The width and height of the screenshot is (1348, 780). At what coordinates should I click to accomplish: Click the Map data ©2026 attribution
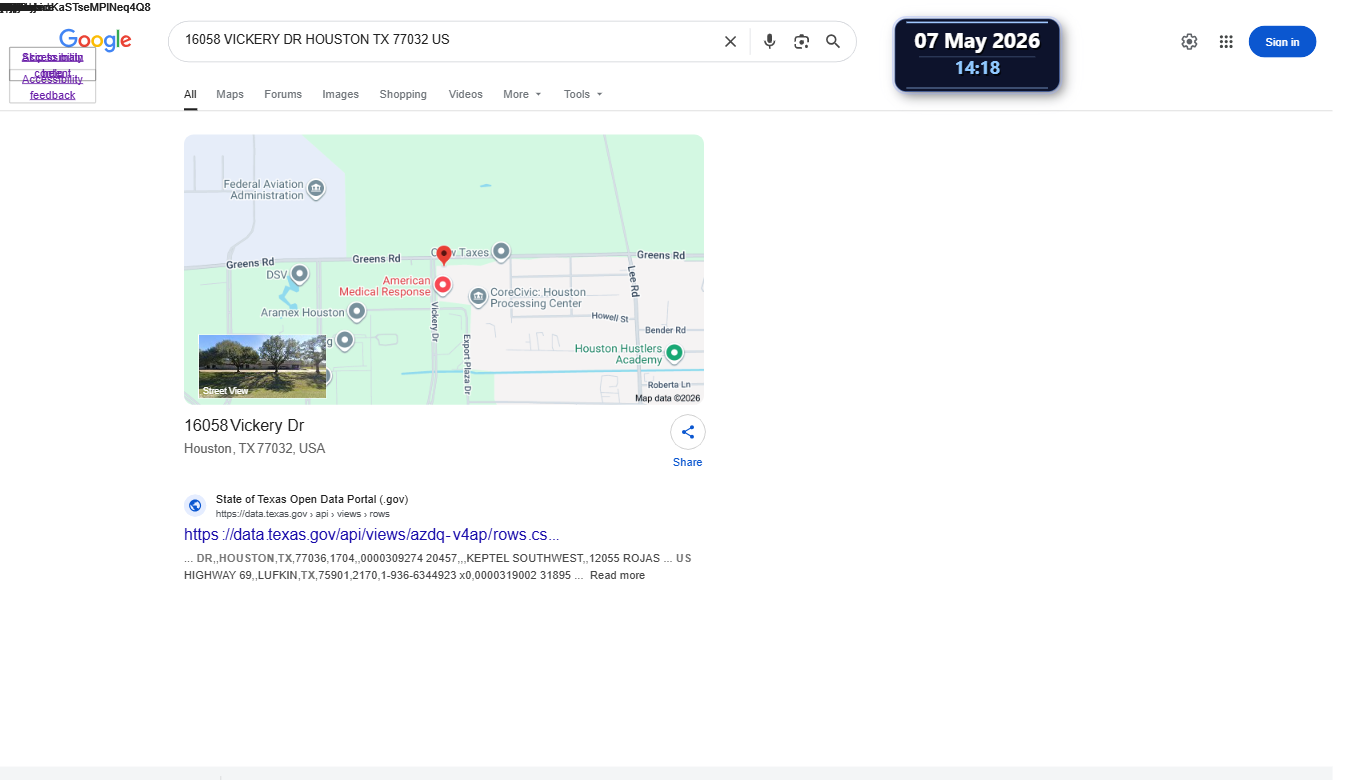(668, 398)
